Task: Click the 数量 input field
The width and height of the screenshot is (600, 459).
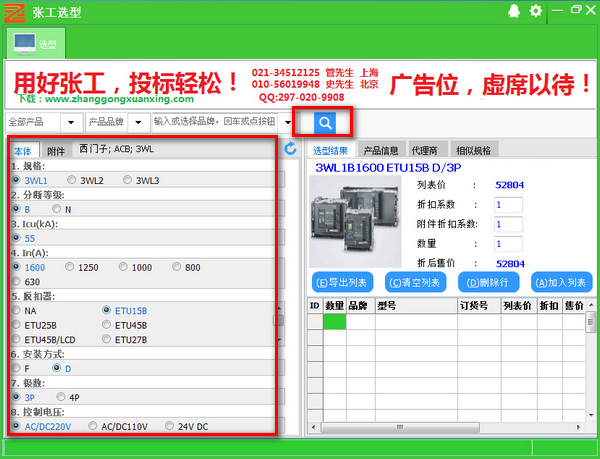Action: [509, 244]
